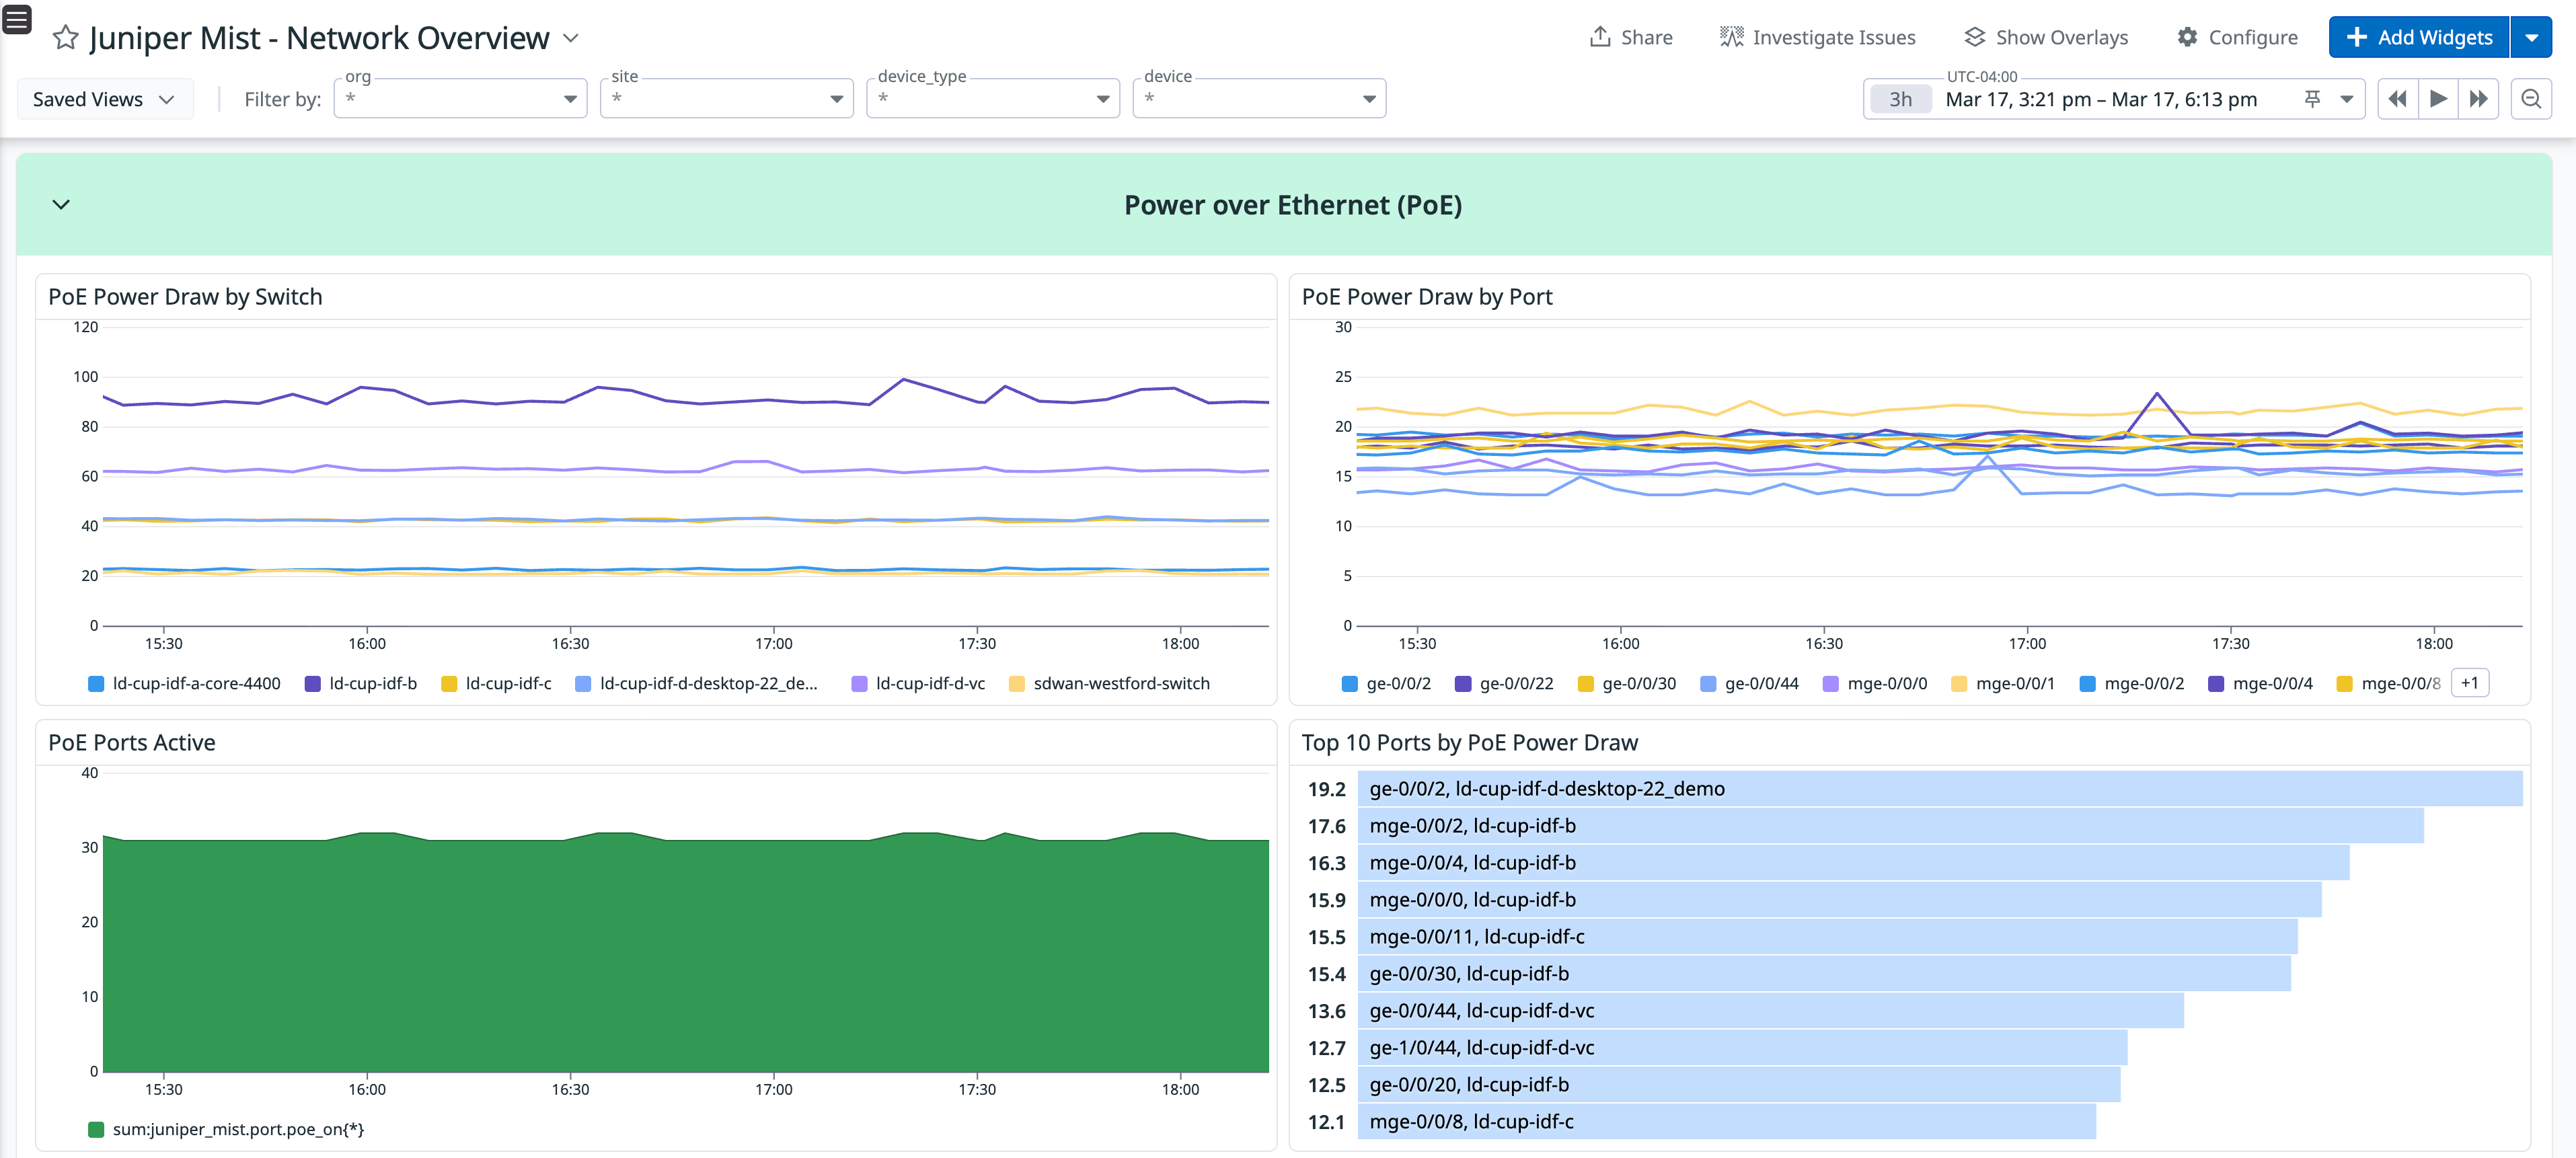Star the Juniper Mist dashboard as favorite
This screenshot has height=1158, width=2576.
pyautogui.click(x=65, y=38)
